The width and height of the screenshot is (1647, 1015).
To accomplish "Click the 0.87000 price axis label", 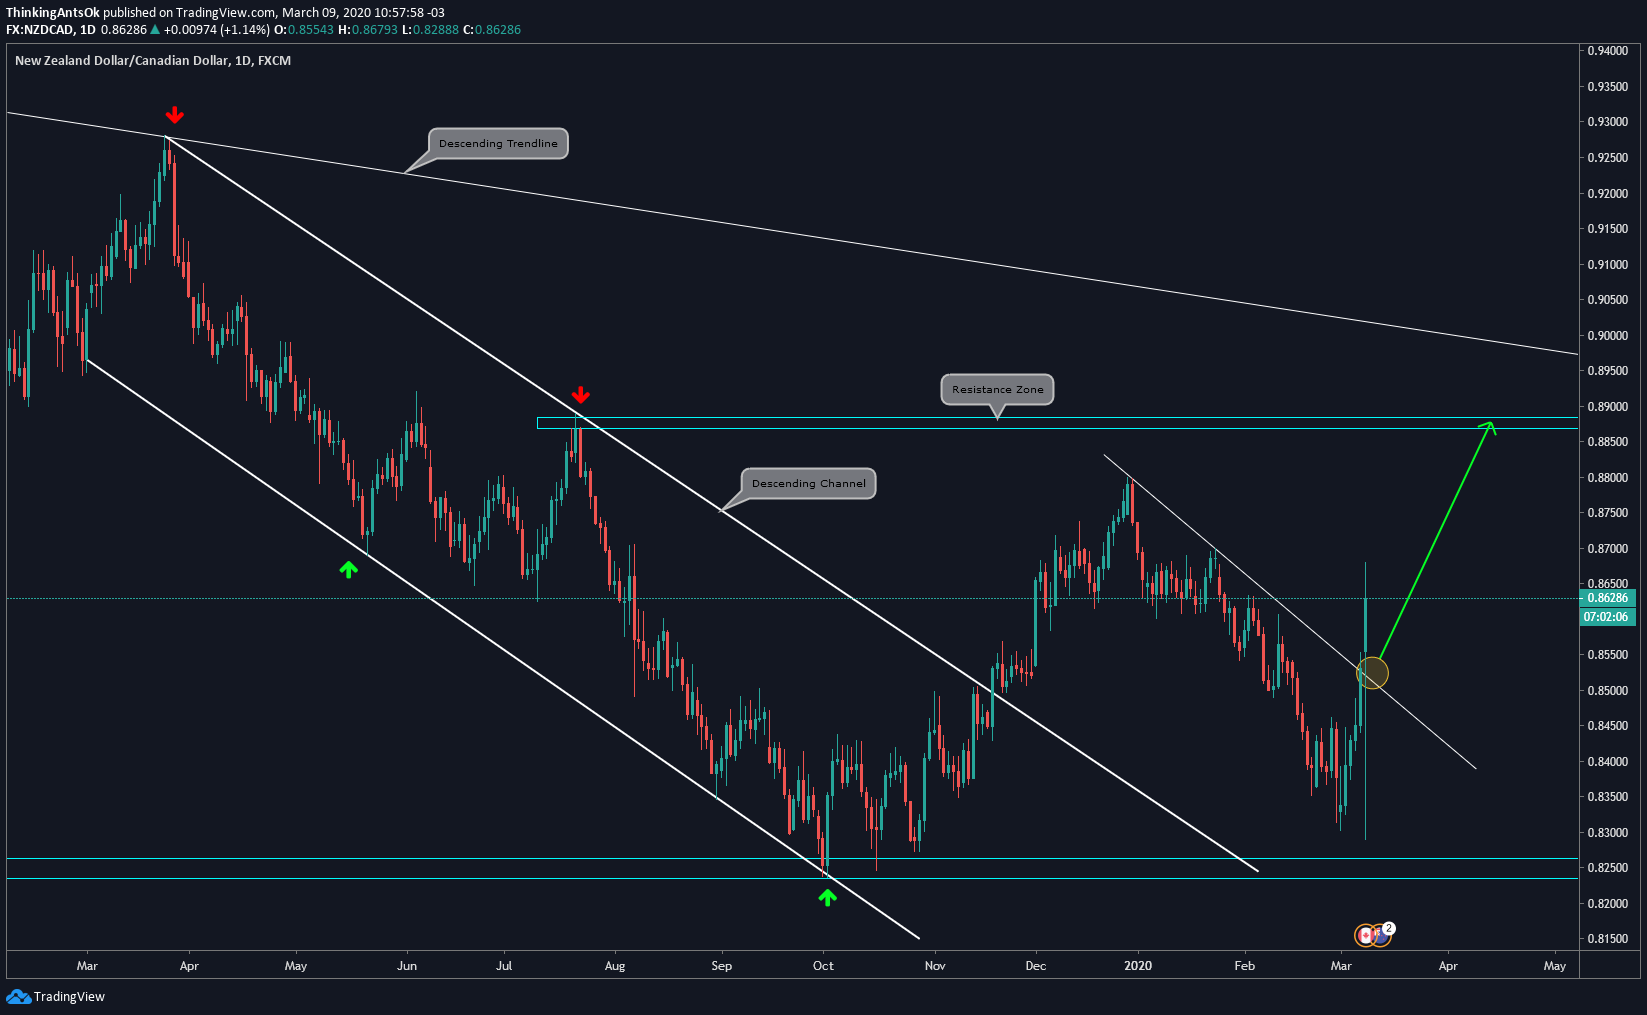I will click(1608, 549).
